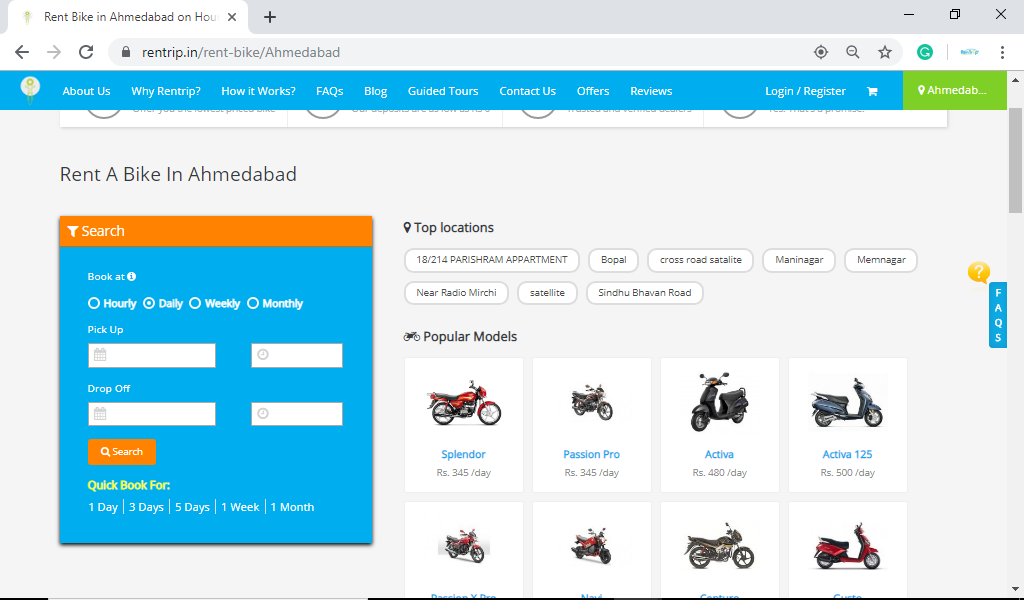Quick book for 1 Month

click(x=293, y=507)
